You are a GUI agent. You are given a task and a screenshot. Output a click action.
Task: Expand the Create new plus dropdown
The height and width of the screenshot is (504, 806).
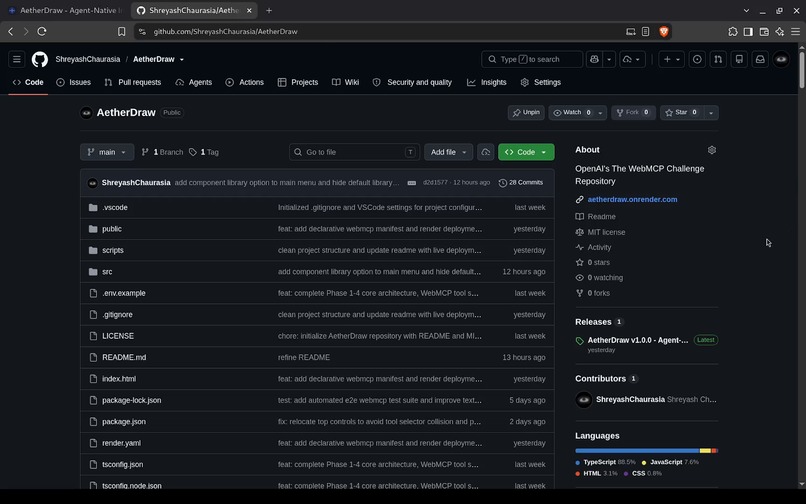(x=671, y=59)
